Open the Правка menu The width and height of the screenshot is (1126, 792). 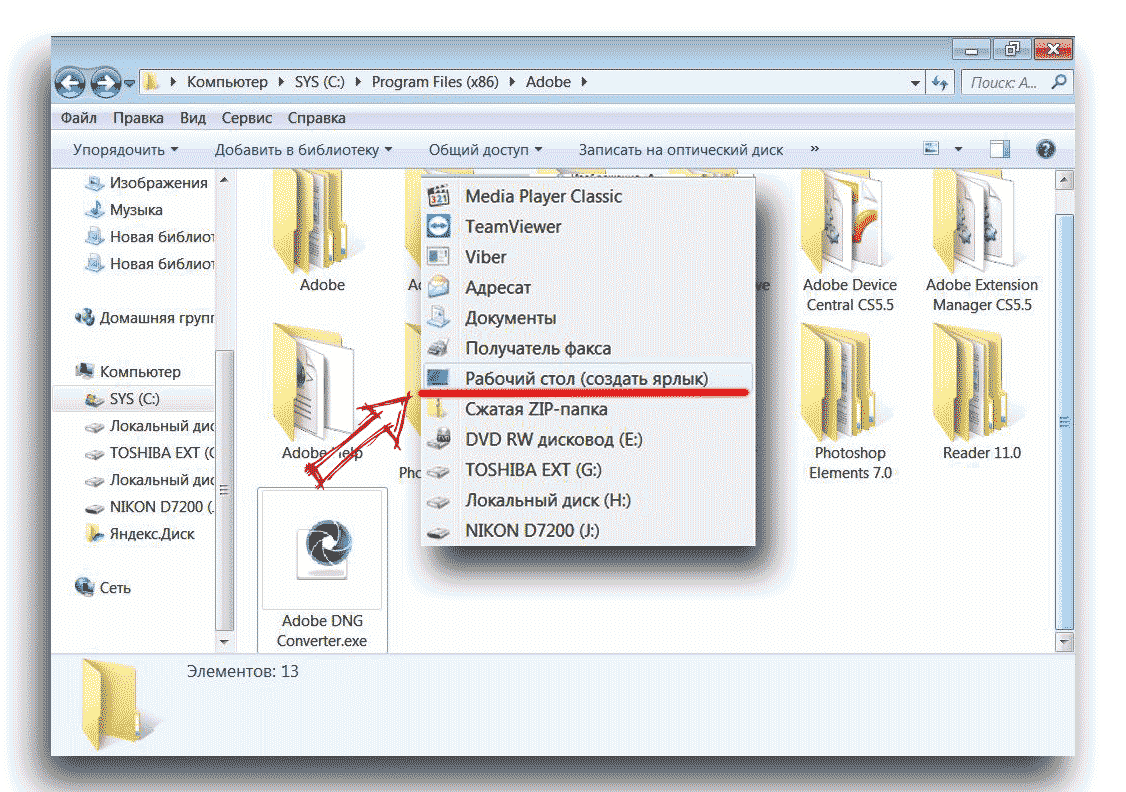point(138,118)
